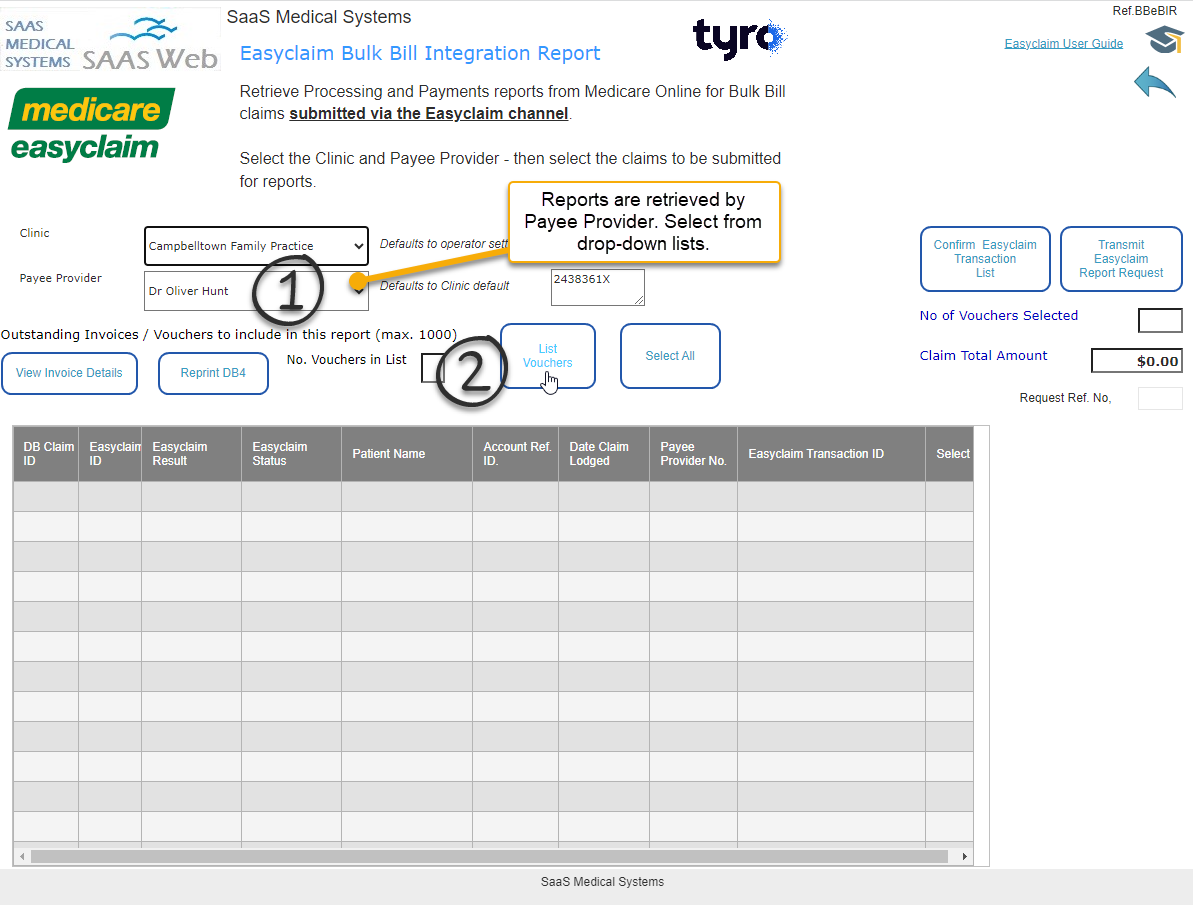
Task: Click the blue back arrow icon
Action: pos(1154,81)
